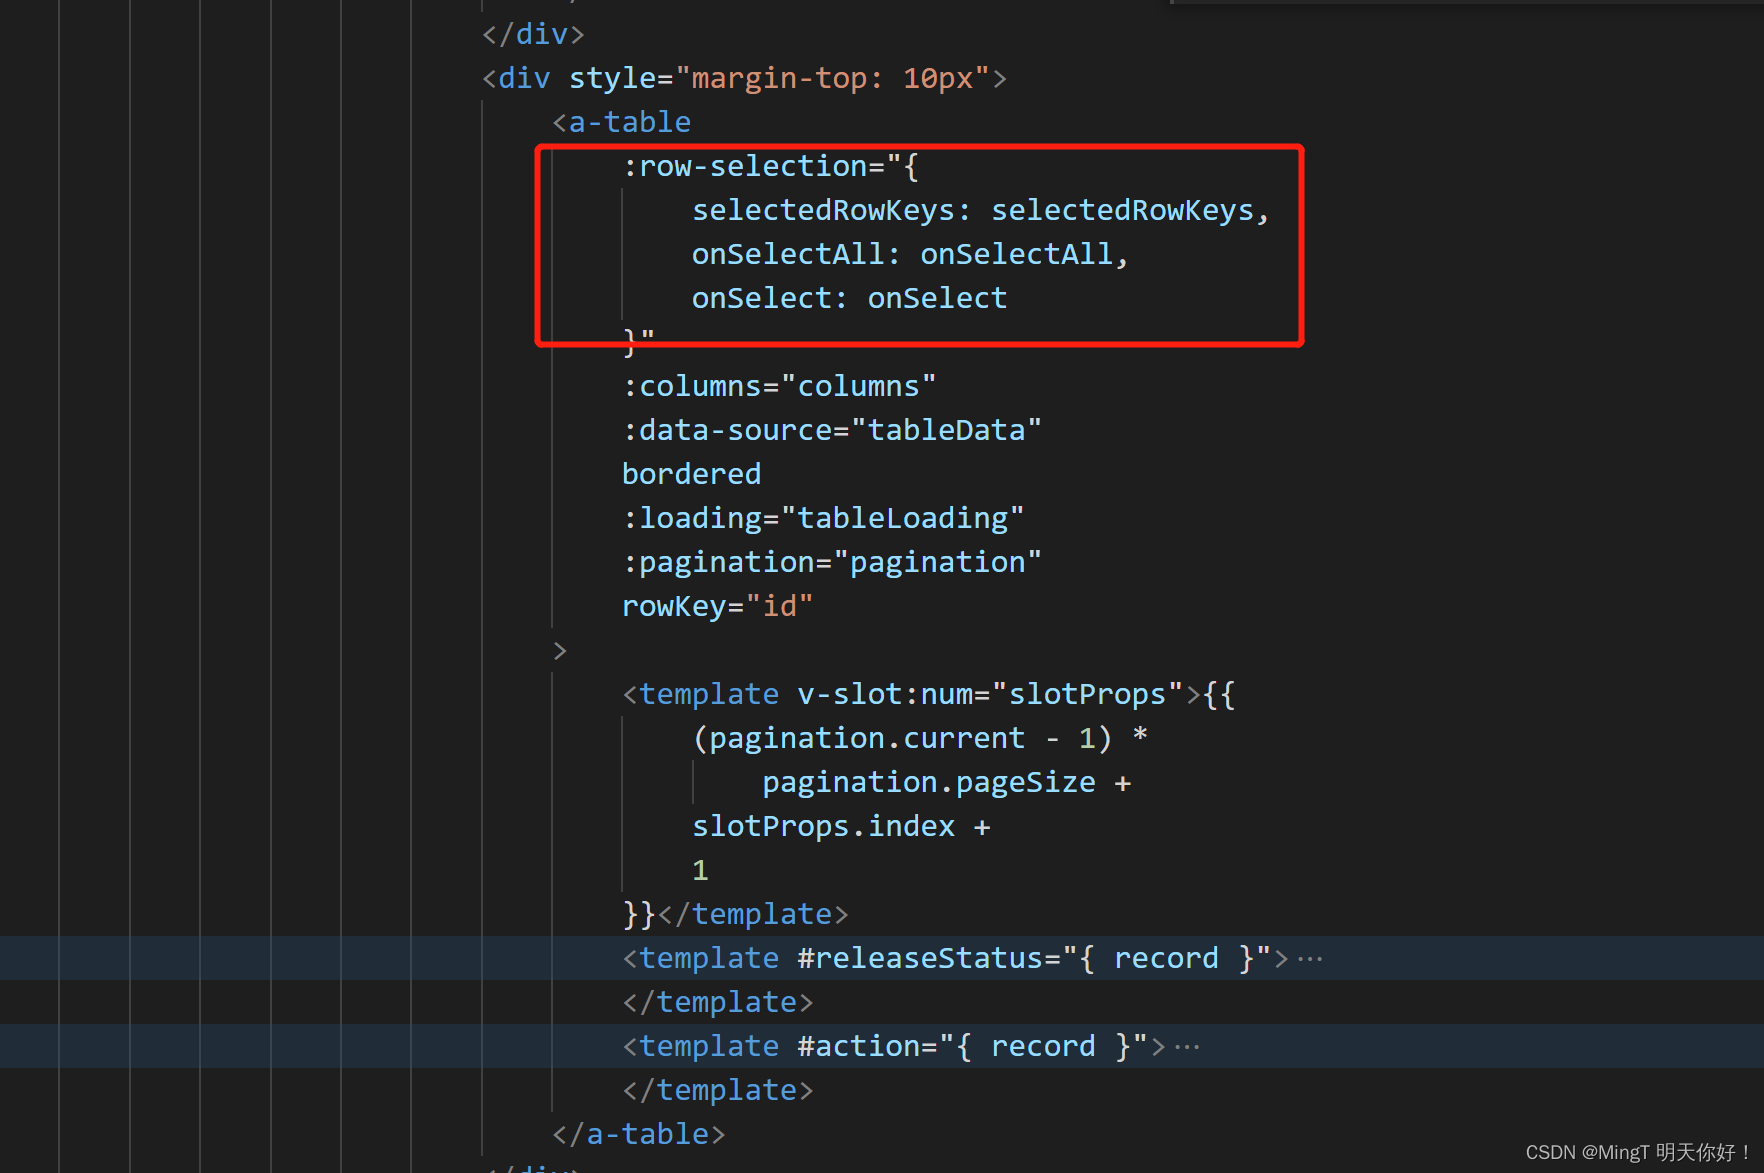Expand folded ellipsis after action template

click(1187, 1047)
